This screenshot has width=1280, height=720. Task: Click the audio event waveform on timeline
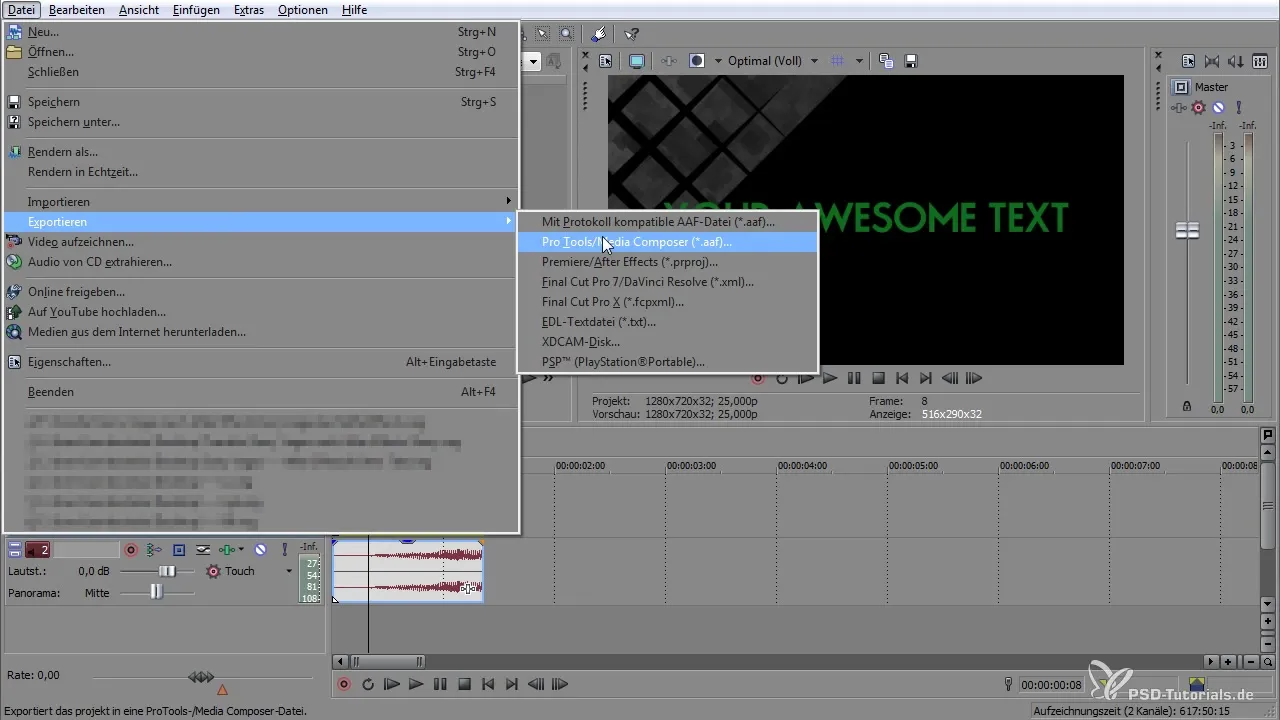408,571
